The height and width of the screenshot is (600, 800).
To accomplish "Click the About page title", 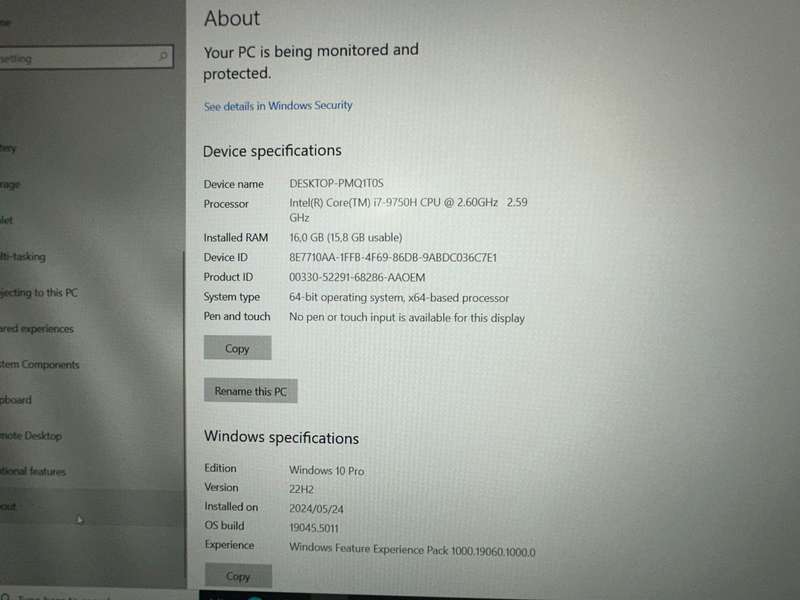I will [232, 18].
